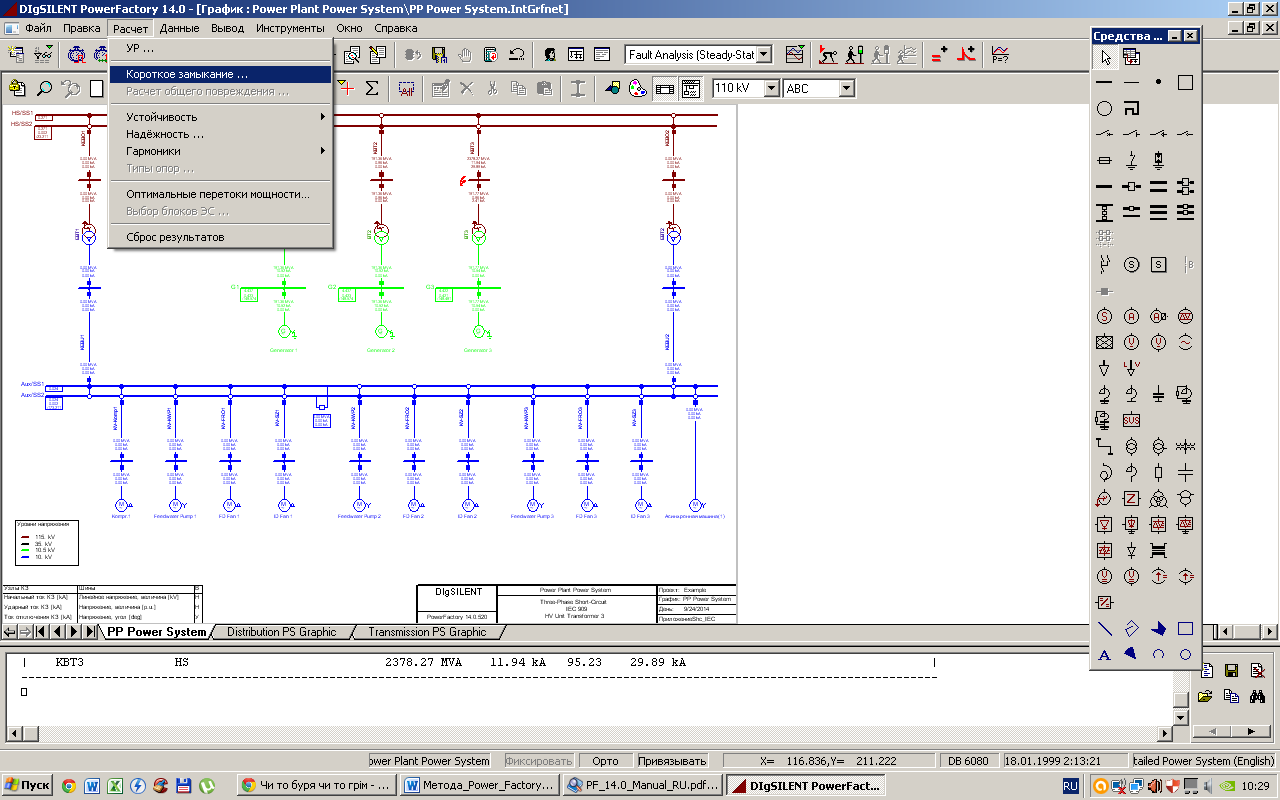Click the Sigma summation toolbar icon
Screen dimensions: 1280x800
(x=371, y=88)
